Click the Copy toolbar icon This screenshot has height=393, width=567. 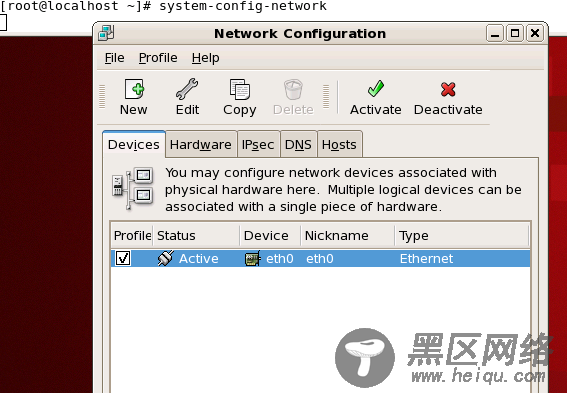click(x=240, y=89)
